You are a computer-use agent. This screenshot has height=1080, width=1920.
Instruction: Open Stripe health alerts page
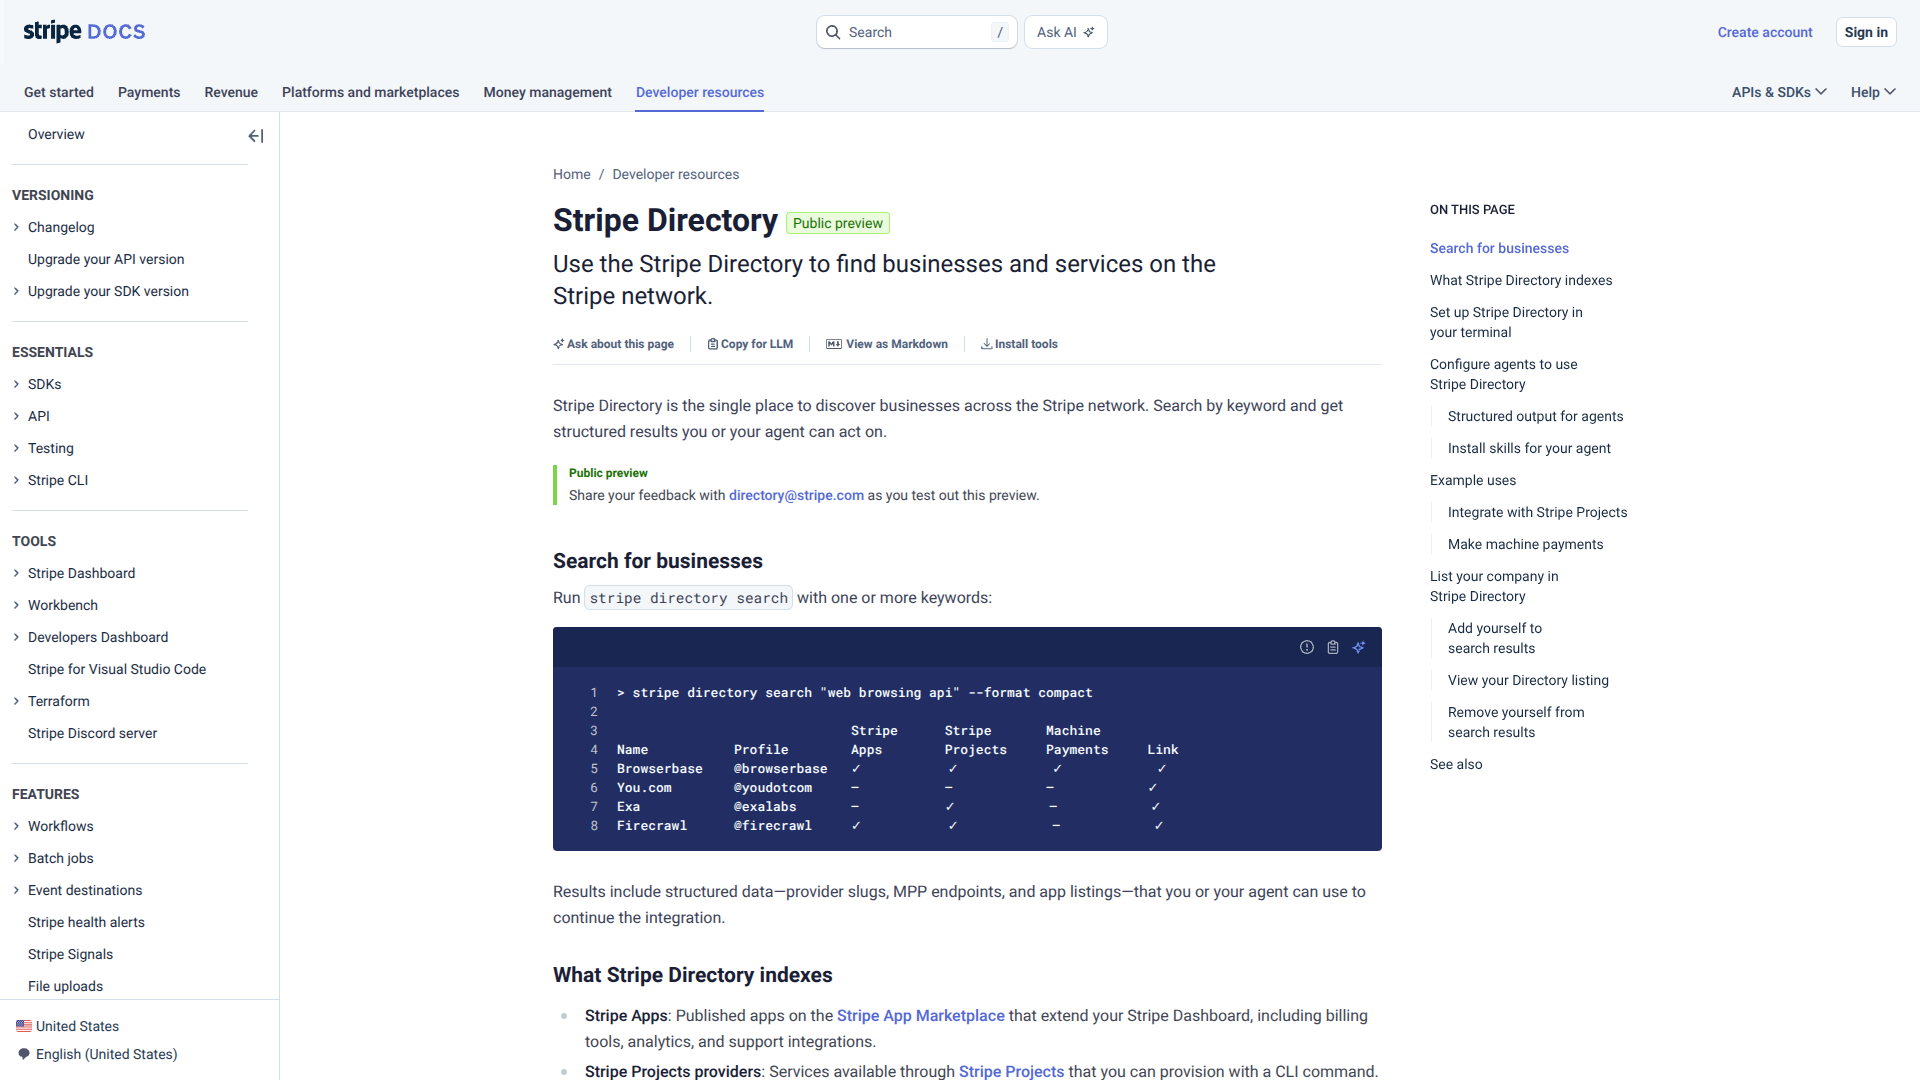point(86,922)
